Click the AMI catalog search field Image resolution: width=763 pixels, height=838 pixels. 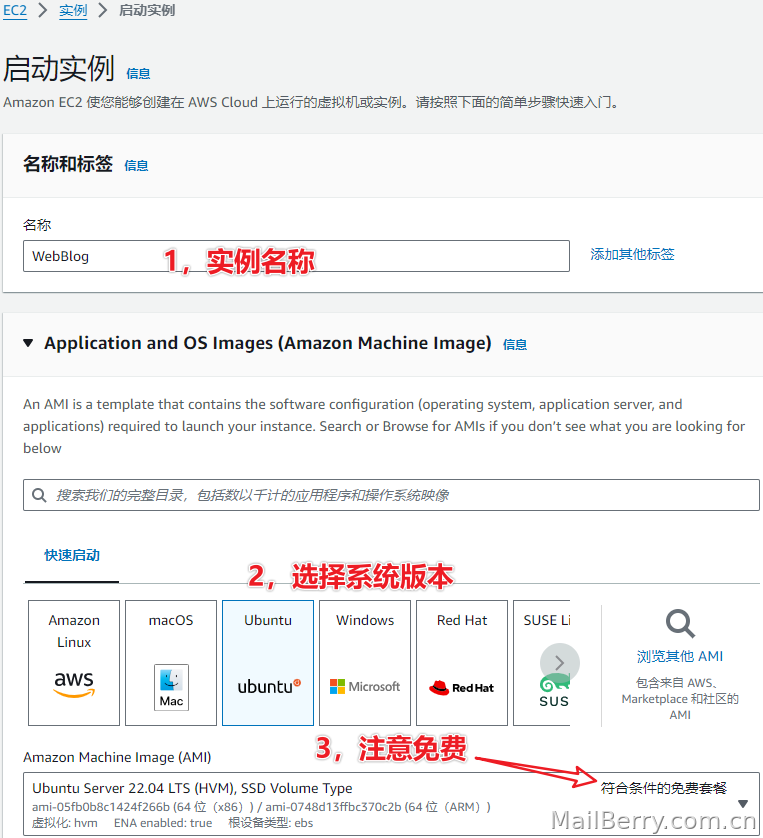click(391, 495)
